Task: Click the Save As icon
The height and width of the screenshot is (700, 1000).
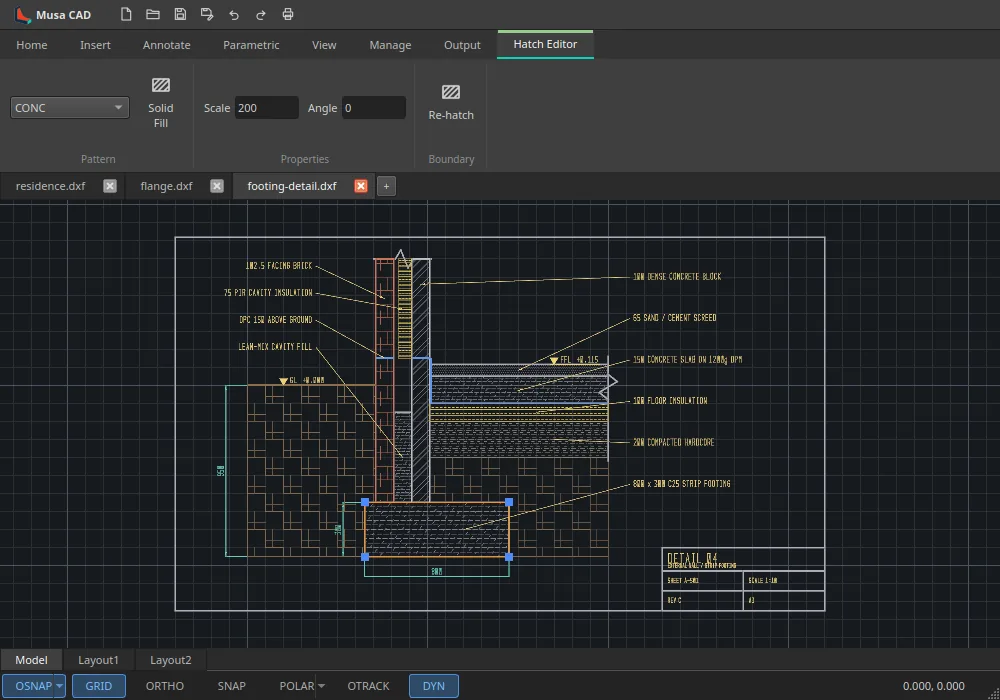Action: (x=207, y=14)
